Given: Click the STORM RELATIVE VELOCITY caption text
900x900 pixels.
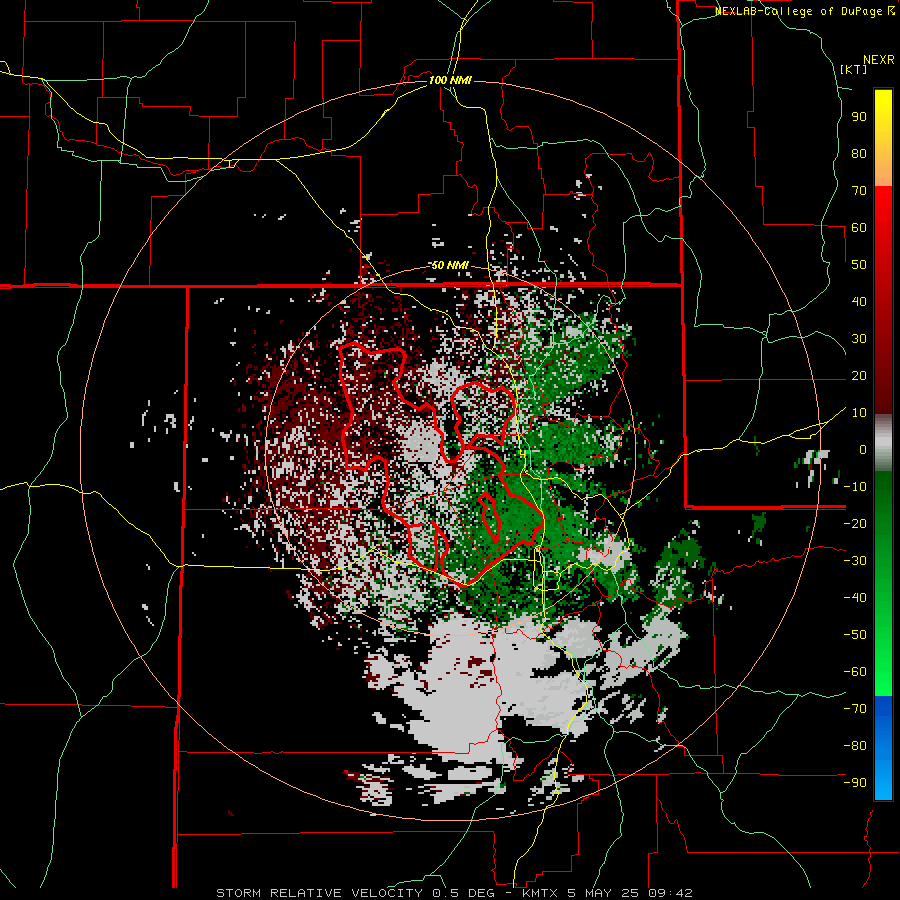Looking at the screenshot, I should click(x=319, y=893).
